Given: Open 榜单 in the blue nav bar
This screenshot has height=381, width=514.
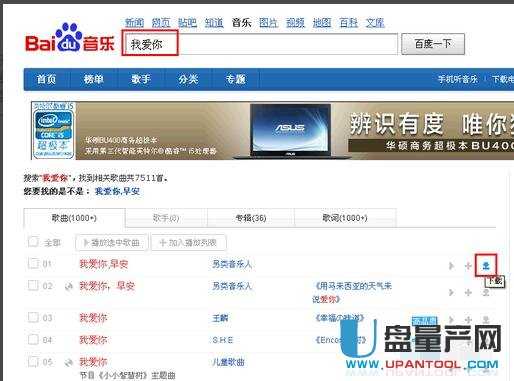Looking at the screenshot, I should (94, 79).
